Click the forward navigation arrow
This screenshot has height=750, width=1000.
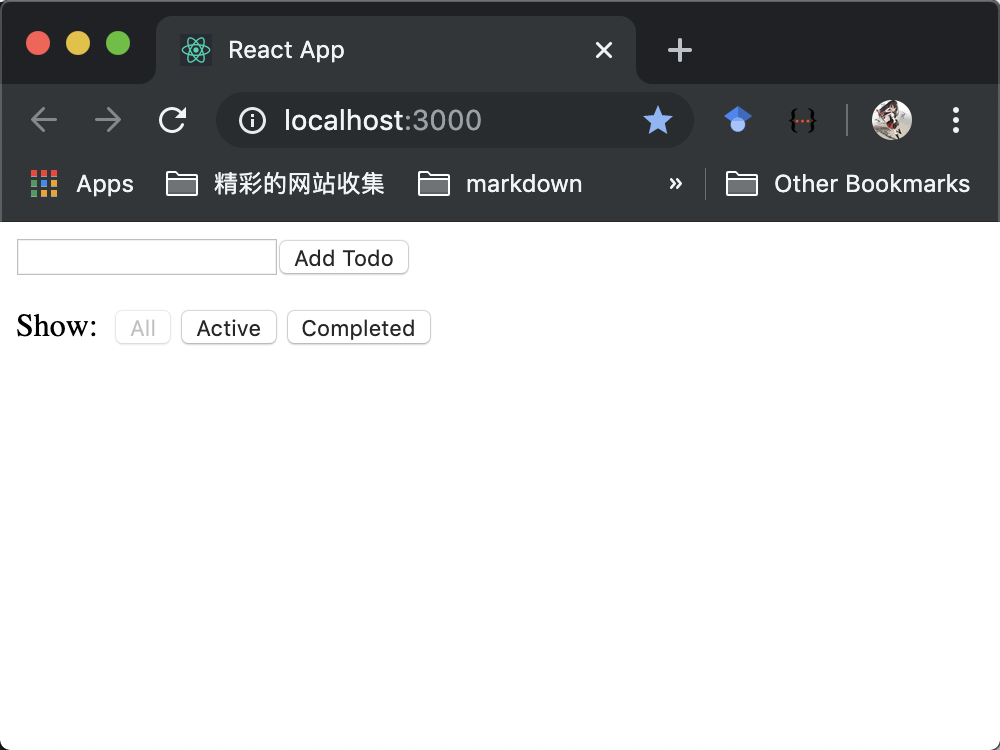pos(108,120)
